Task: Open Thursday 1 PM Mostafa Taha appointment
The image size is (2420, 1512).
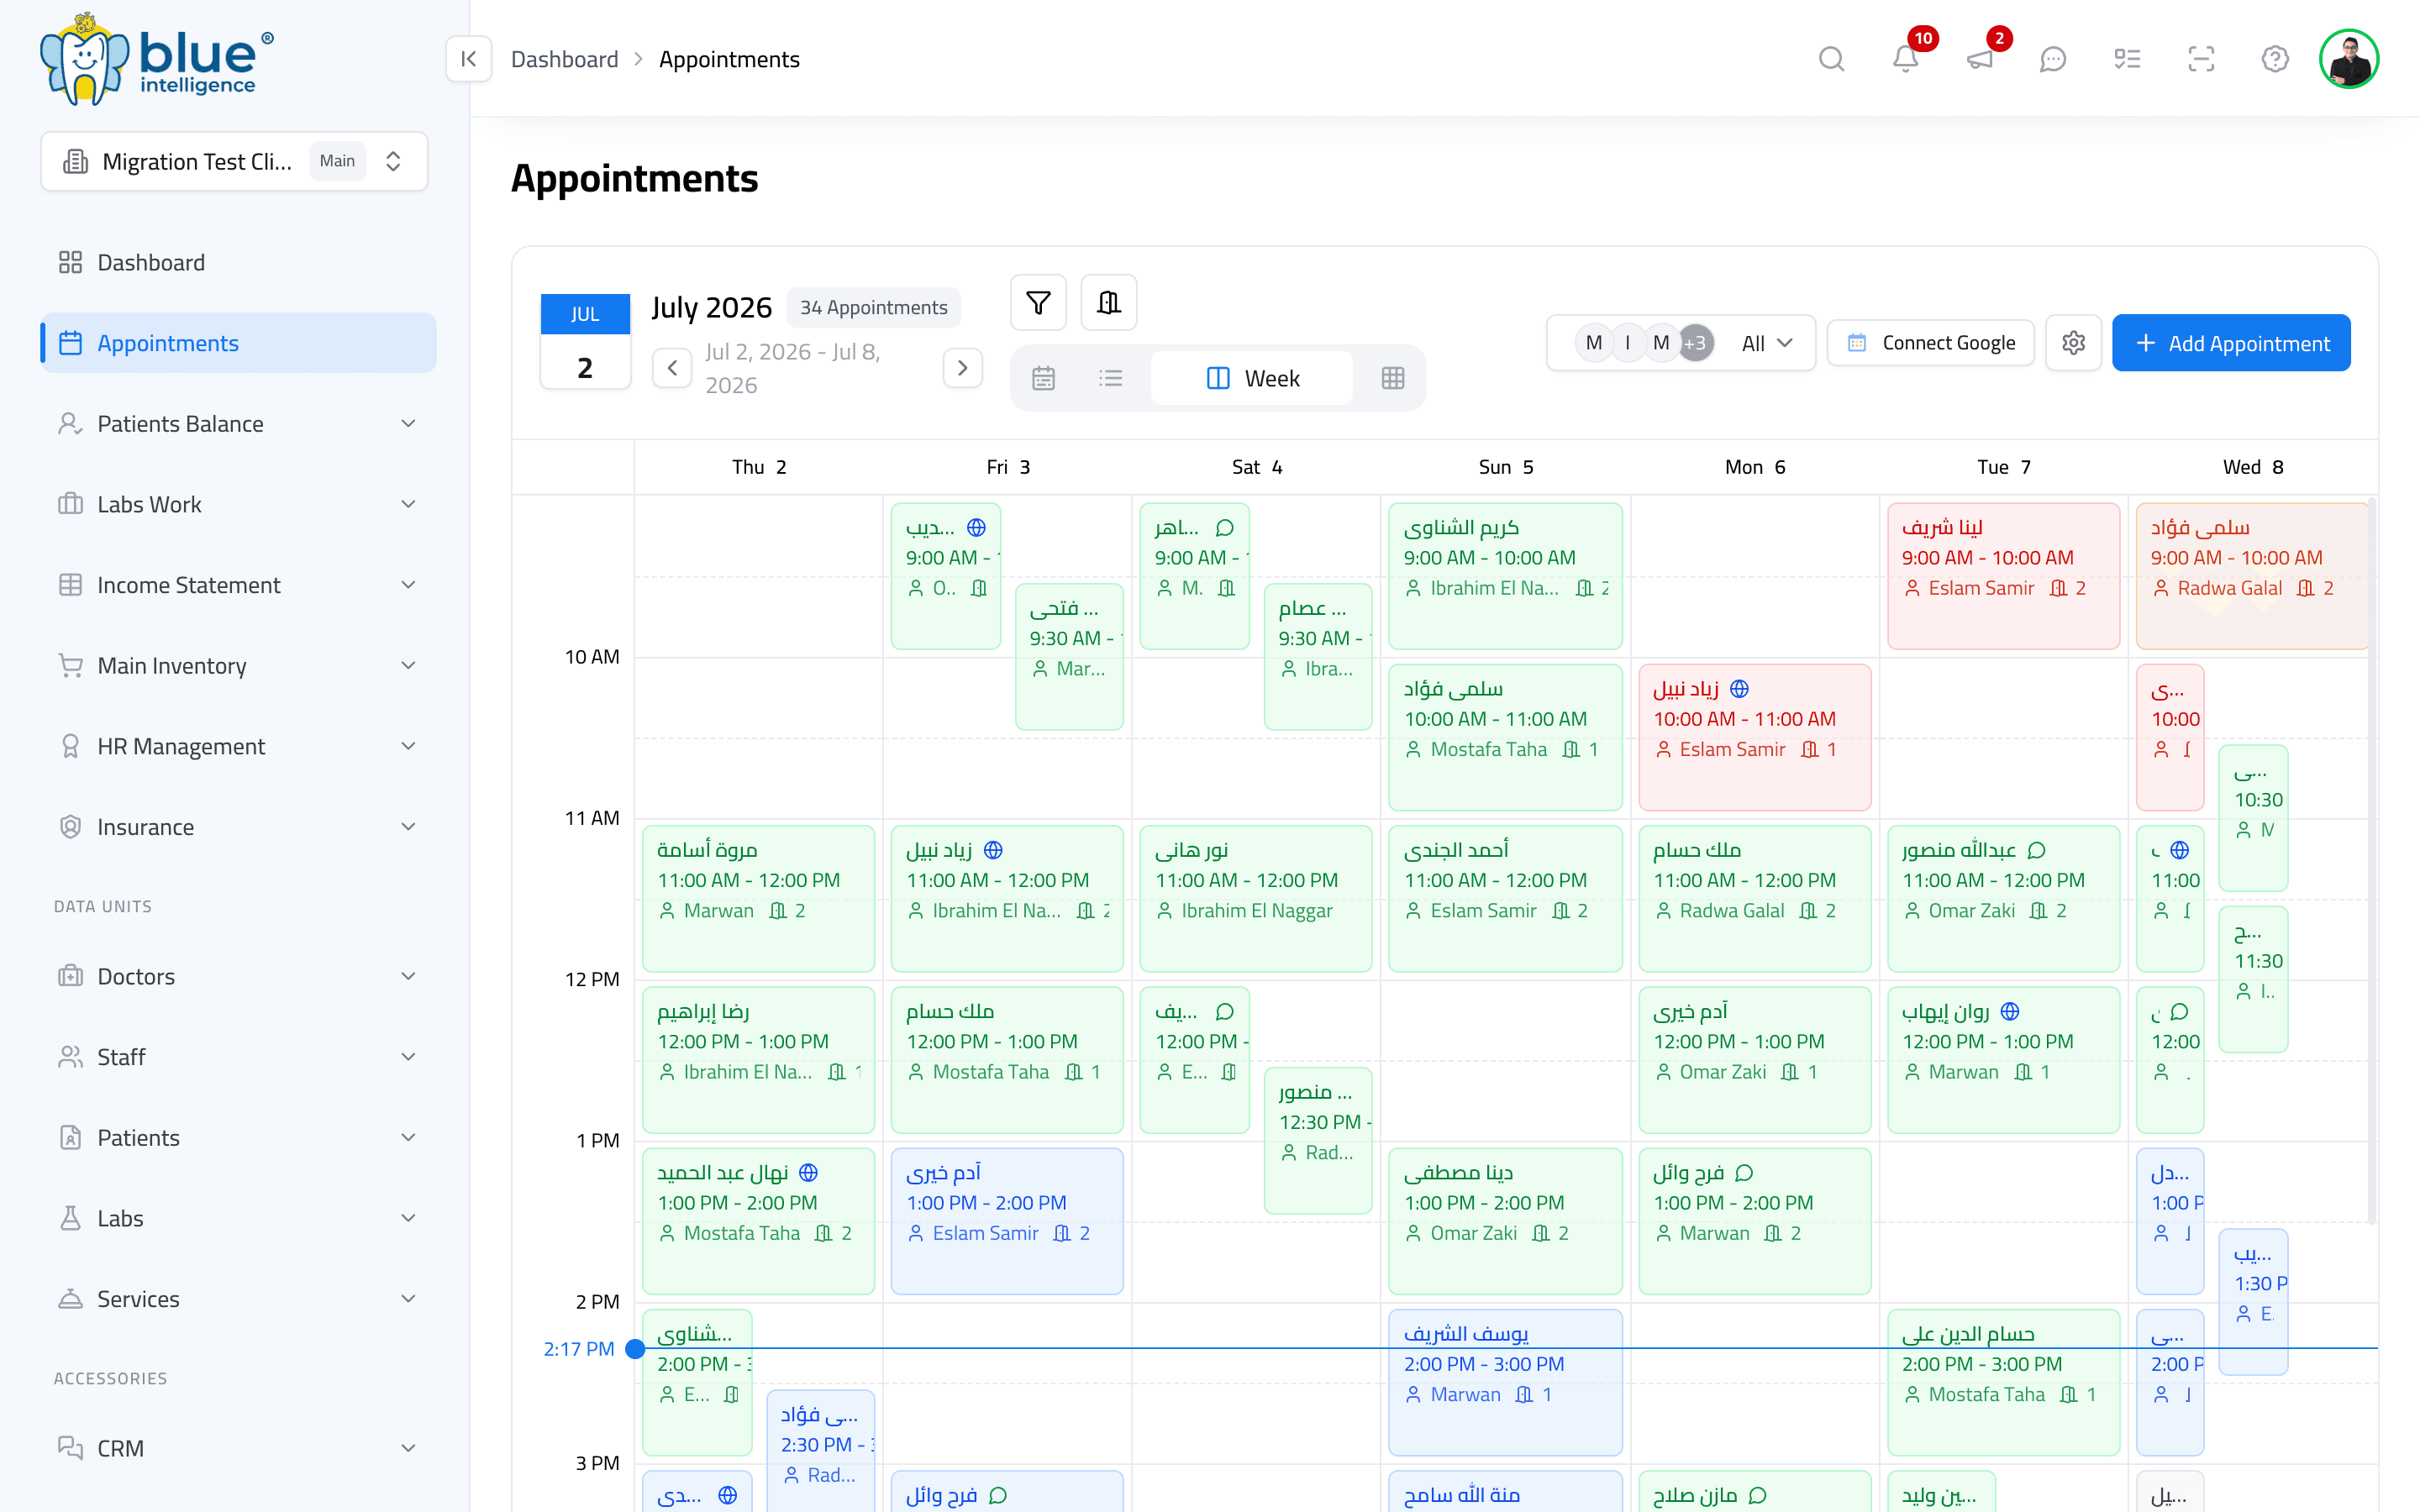Action: (758, 1220)
